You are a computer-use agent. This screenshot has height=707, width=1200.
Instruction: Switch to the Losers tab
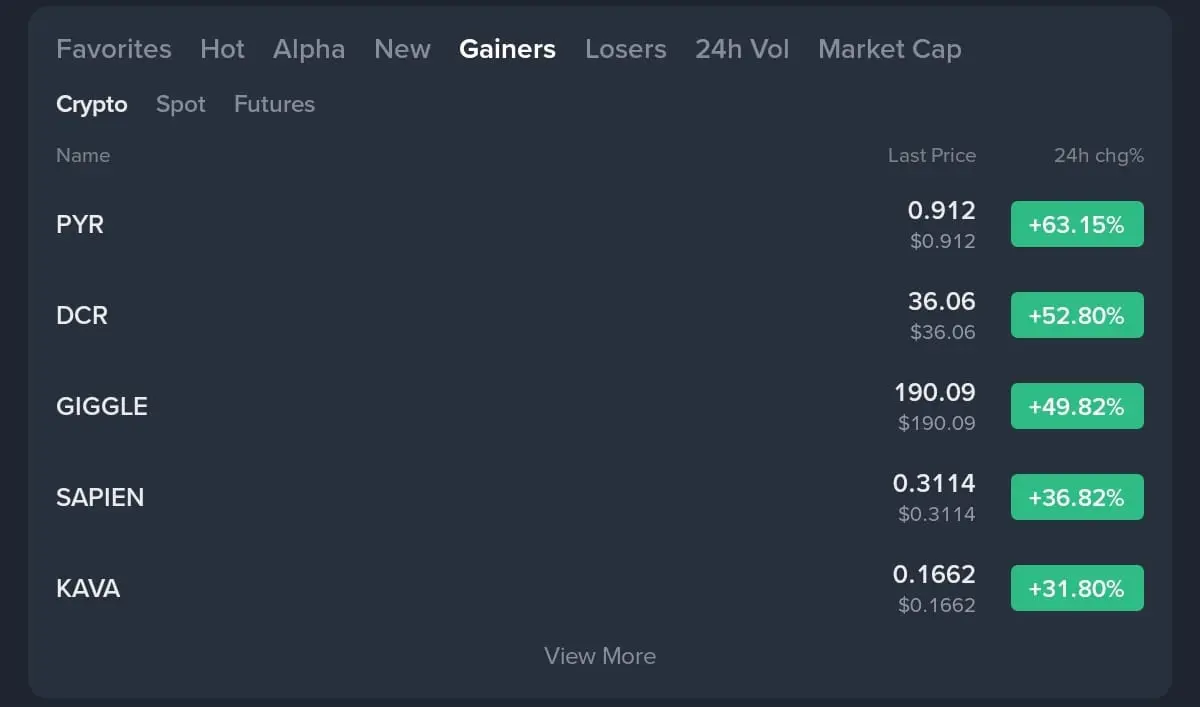pos(625,49)
